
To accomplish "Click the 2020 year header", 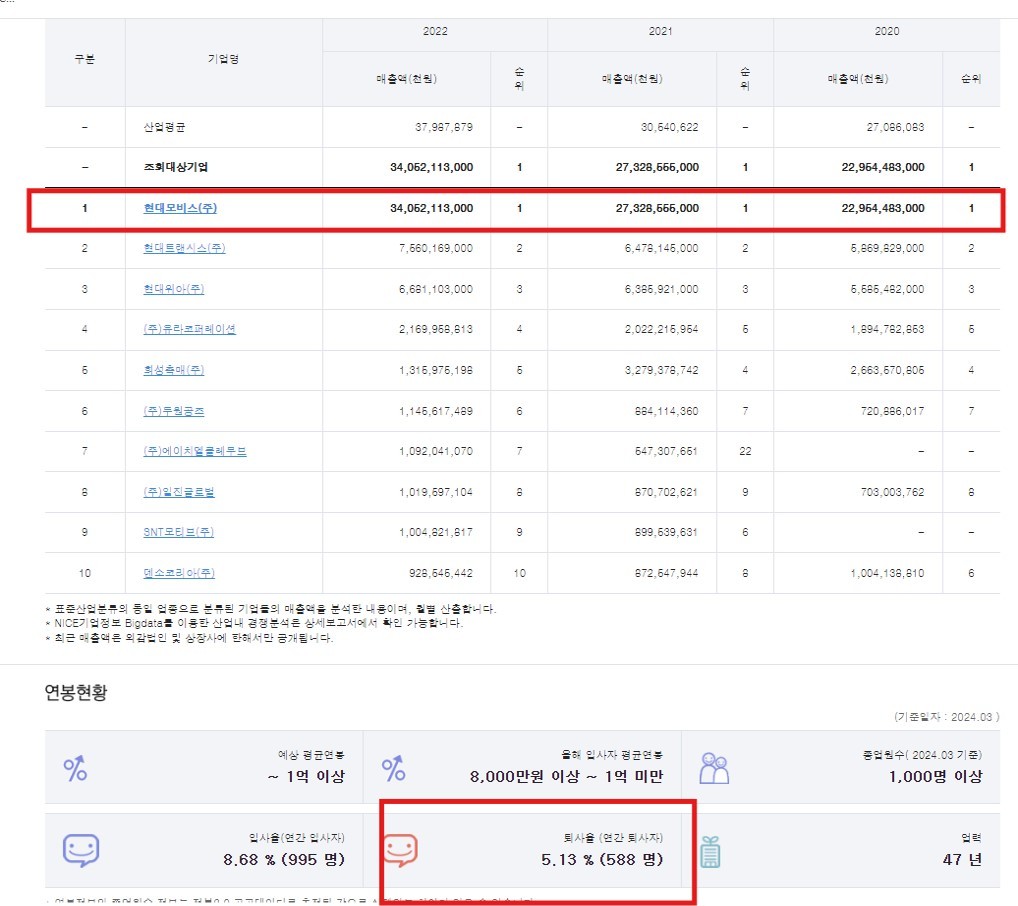I will click(886, 31).
